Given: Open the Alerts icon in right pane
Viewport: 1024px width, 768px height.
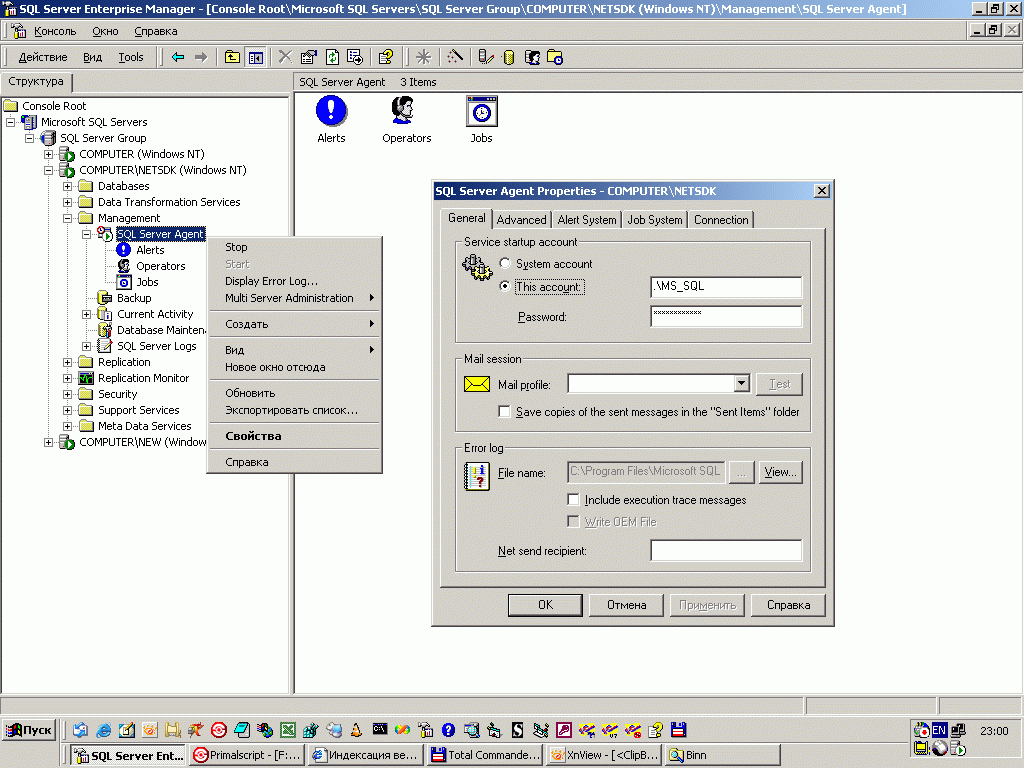Looking at the screenshot, I should tap(331, 120).
